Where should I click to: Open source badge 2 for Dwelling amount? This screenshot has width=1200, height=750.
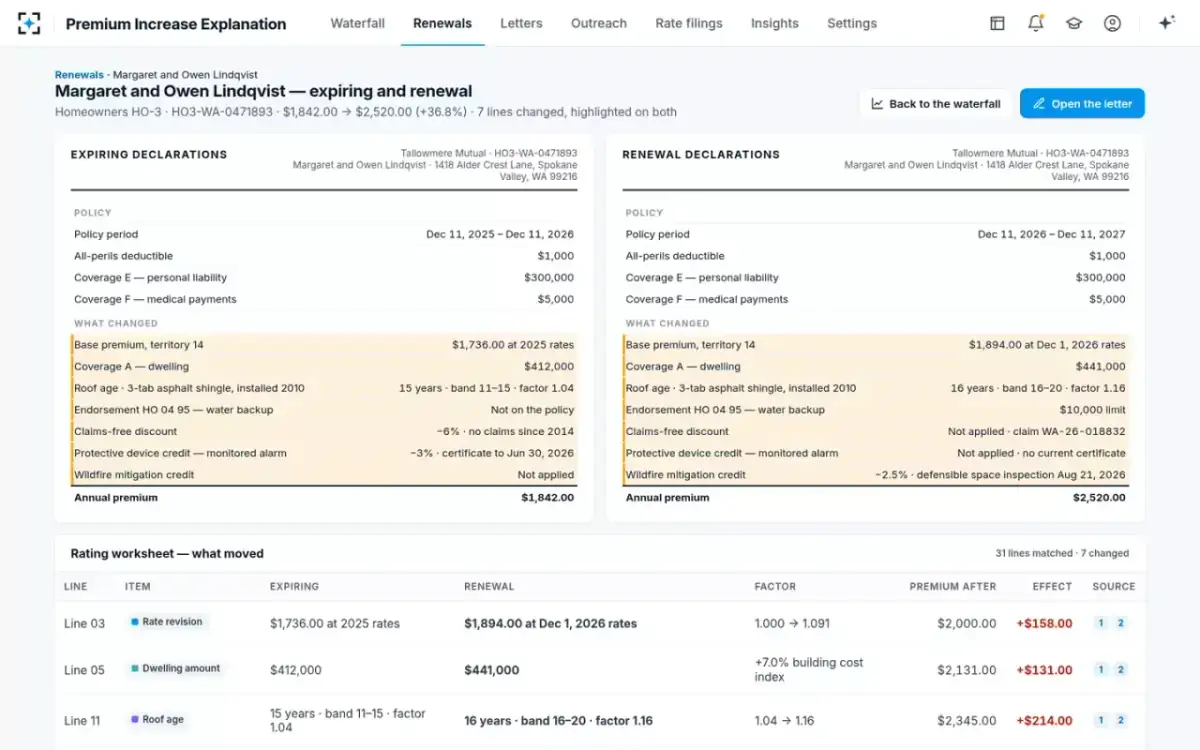coord(1121,670)
